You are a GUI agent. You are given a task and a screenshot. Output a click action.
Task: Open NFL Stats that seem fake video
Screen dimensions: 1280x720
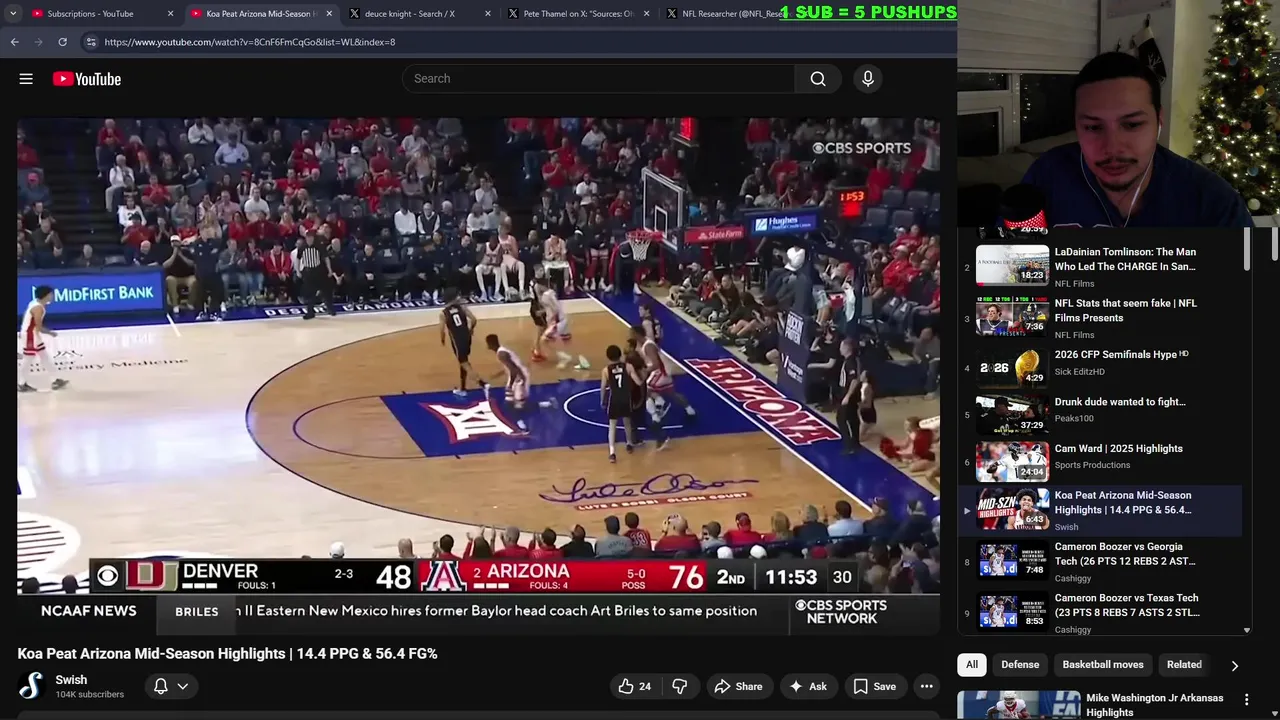pyautogui.click(x=1125, y=310)
